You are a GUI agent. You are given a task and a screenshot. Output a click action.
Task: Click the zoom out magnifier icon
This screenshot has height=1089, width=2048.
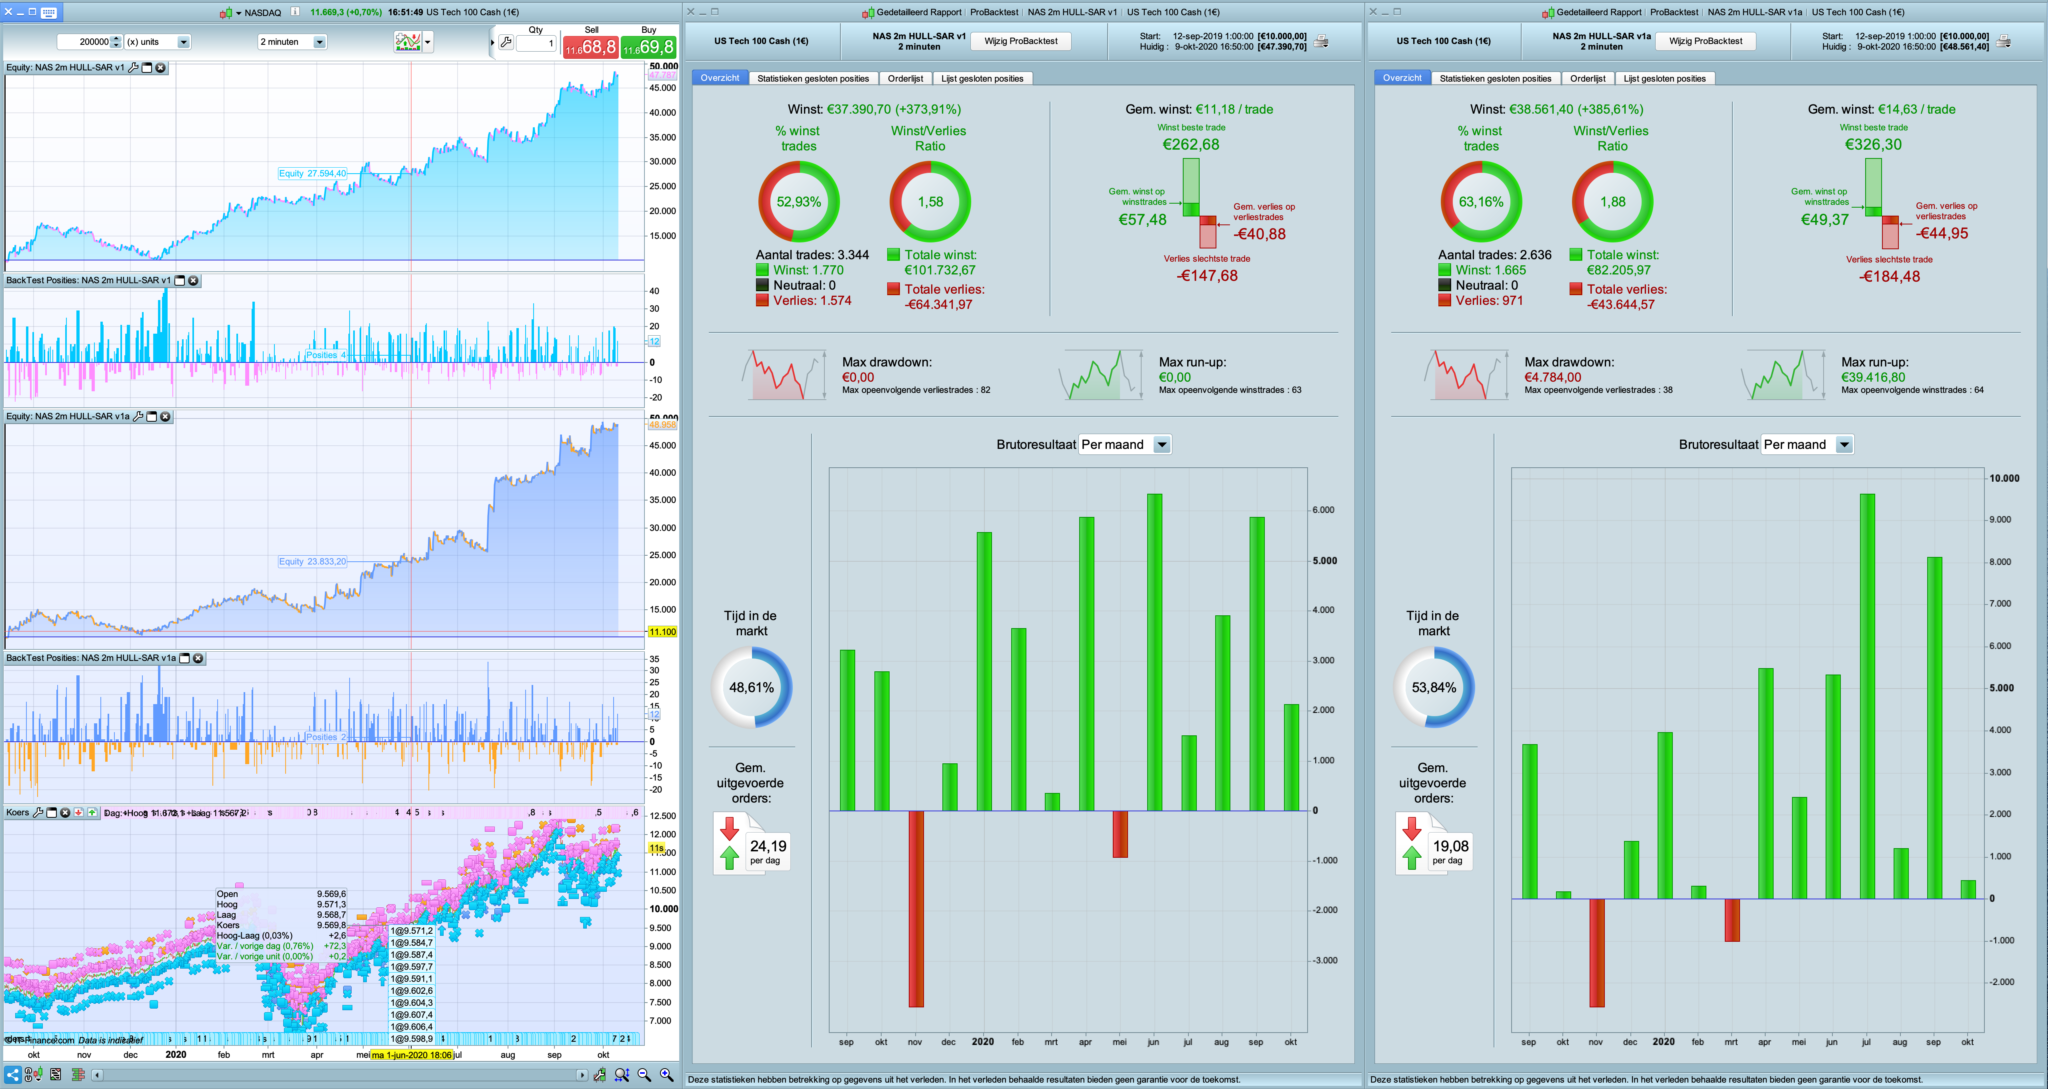pyautogui.click(x=644, y=1075)
